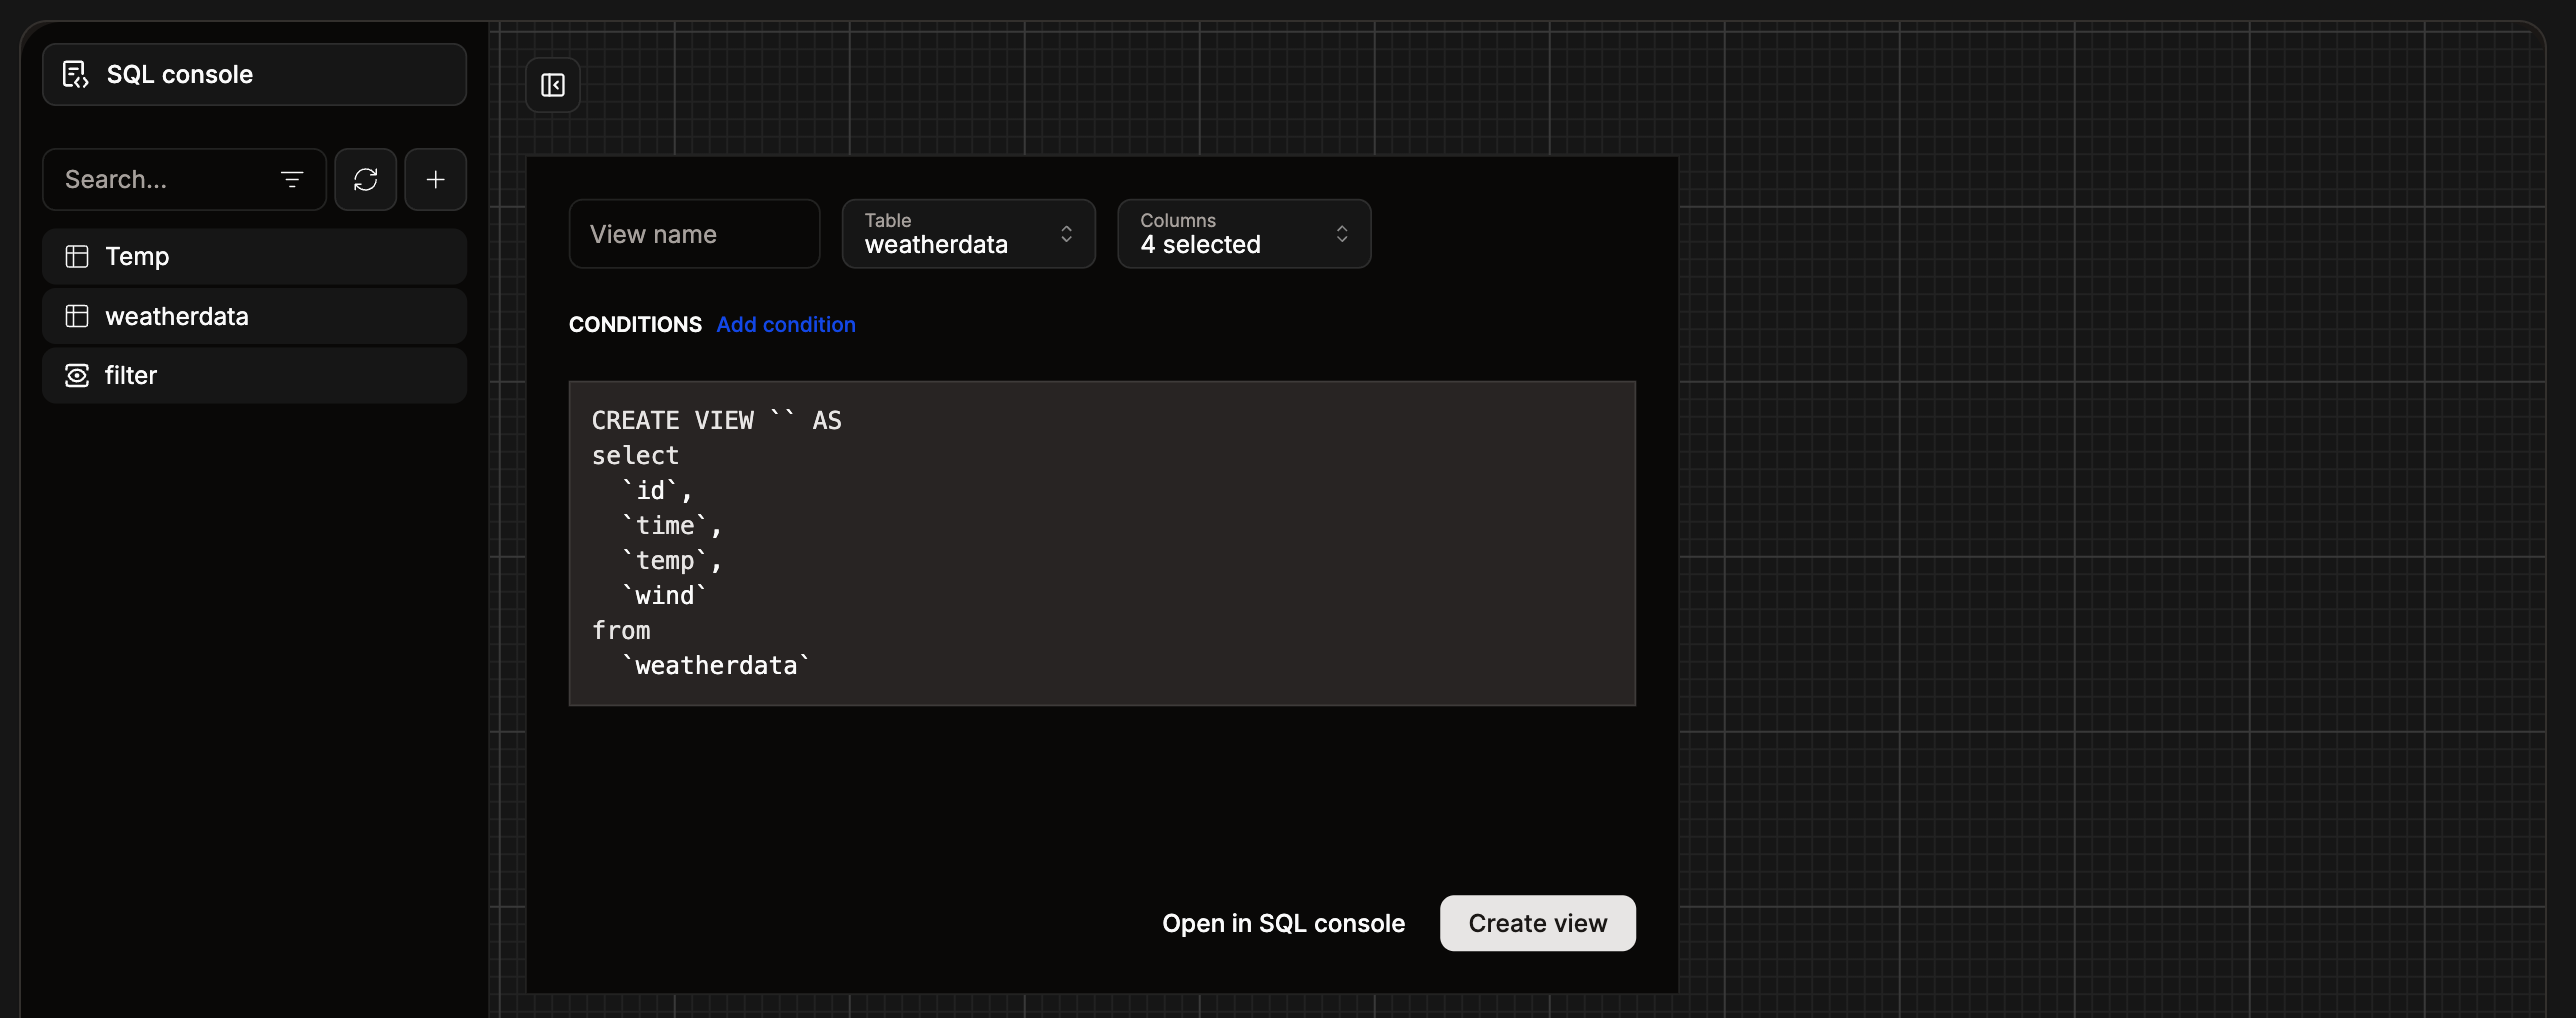Click Open in SQL console
The width and height of the screenshot is (2576, 1018).
pos(1283,923)
